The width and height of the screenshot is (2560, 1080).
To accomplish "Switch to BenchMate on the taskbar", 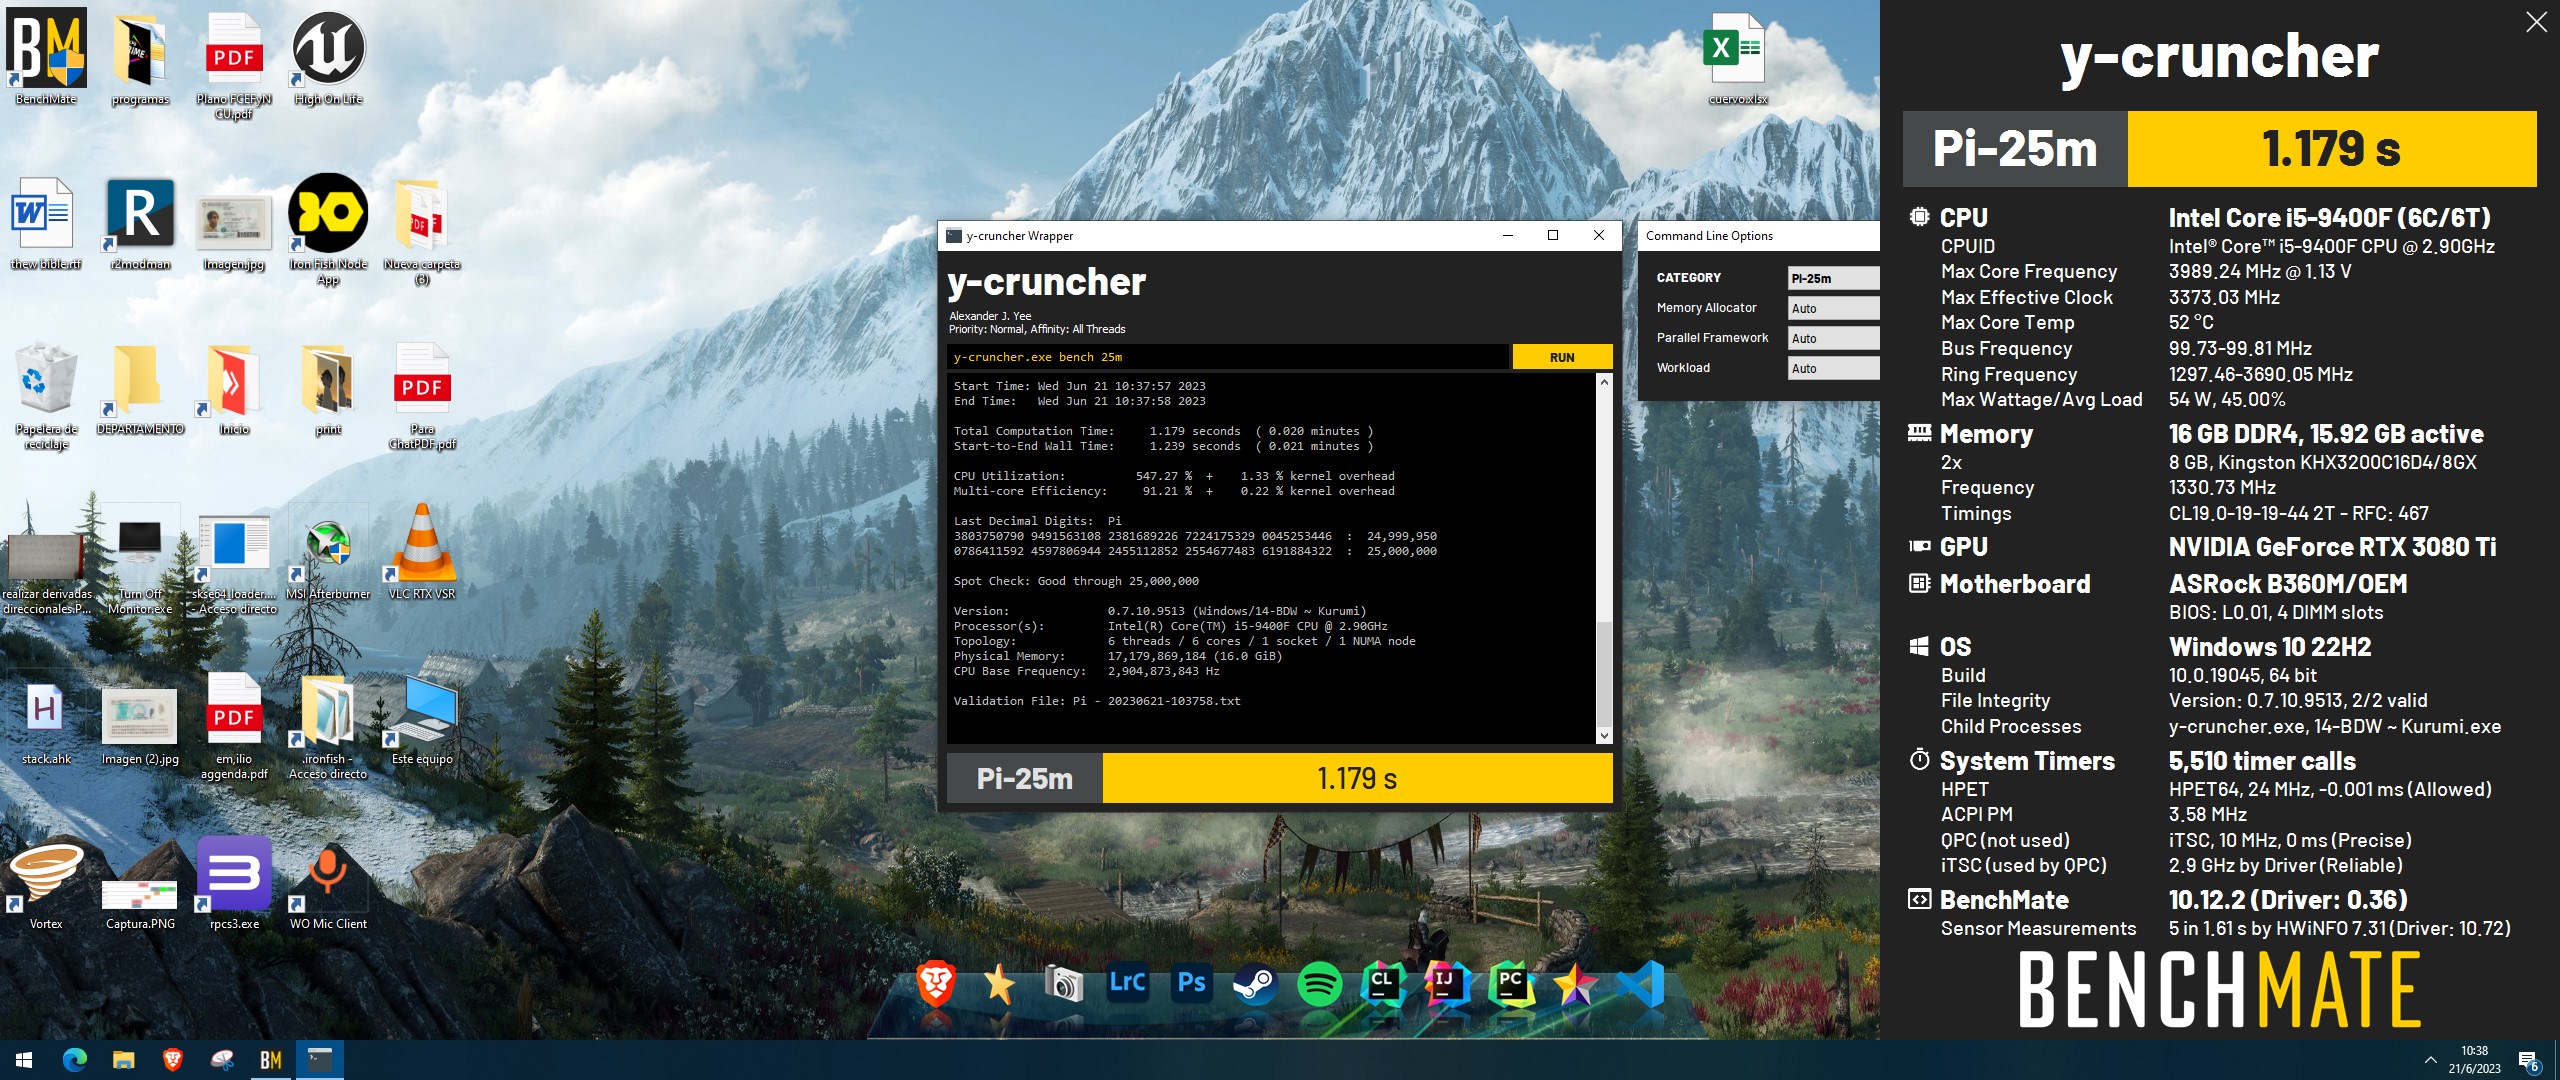I will coord(270,1060).
